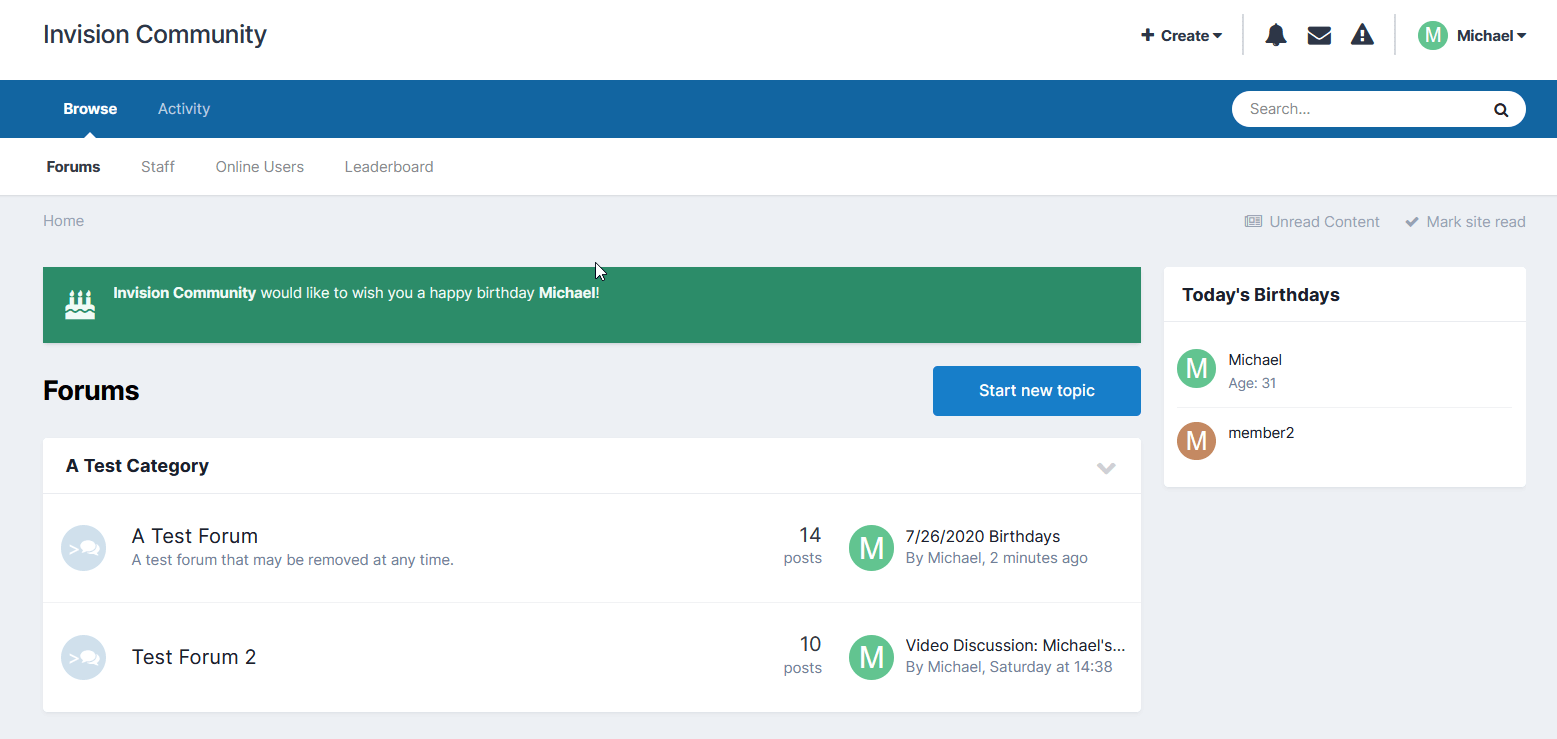This screenshot has width=1557, height=739.
Task: Click Michael's avatar in the top header
Action: click(1433, 35)
